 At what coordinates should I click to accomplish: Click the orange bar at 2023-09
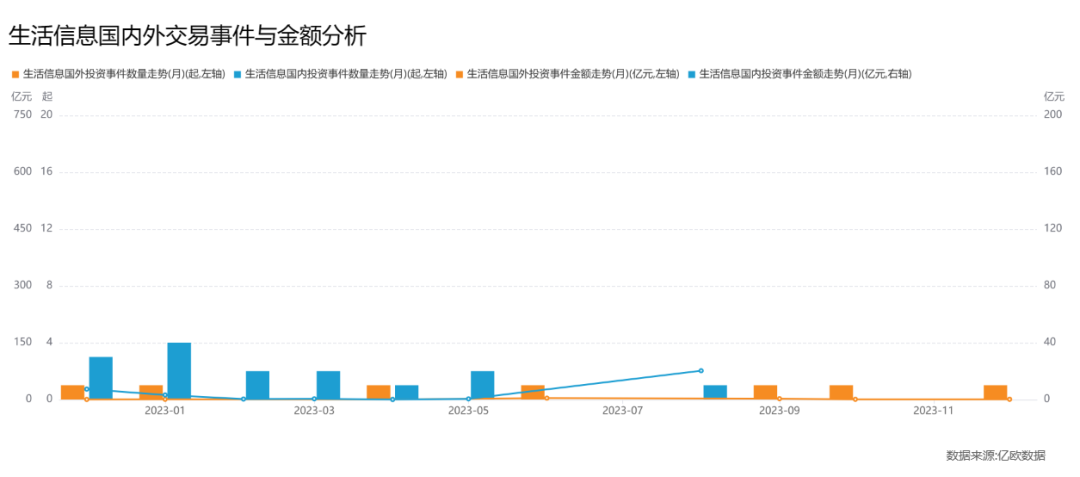[765, 392]
